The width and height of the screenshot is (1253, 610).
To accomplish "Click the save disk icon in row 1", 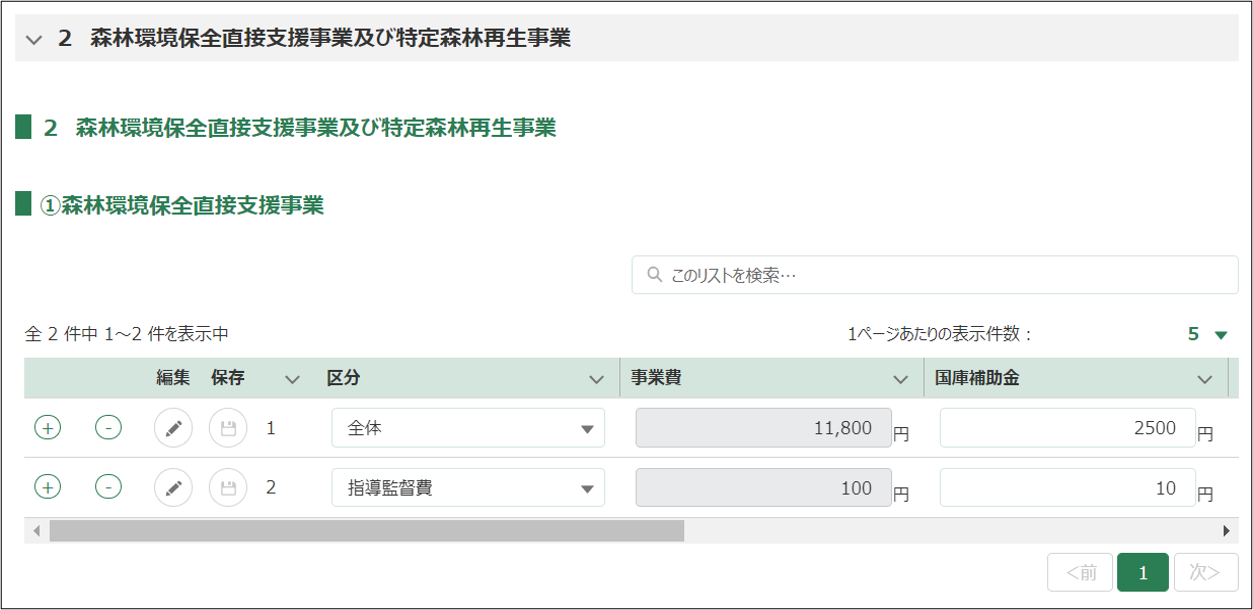I will click(x=228, y=428).
